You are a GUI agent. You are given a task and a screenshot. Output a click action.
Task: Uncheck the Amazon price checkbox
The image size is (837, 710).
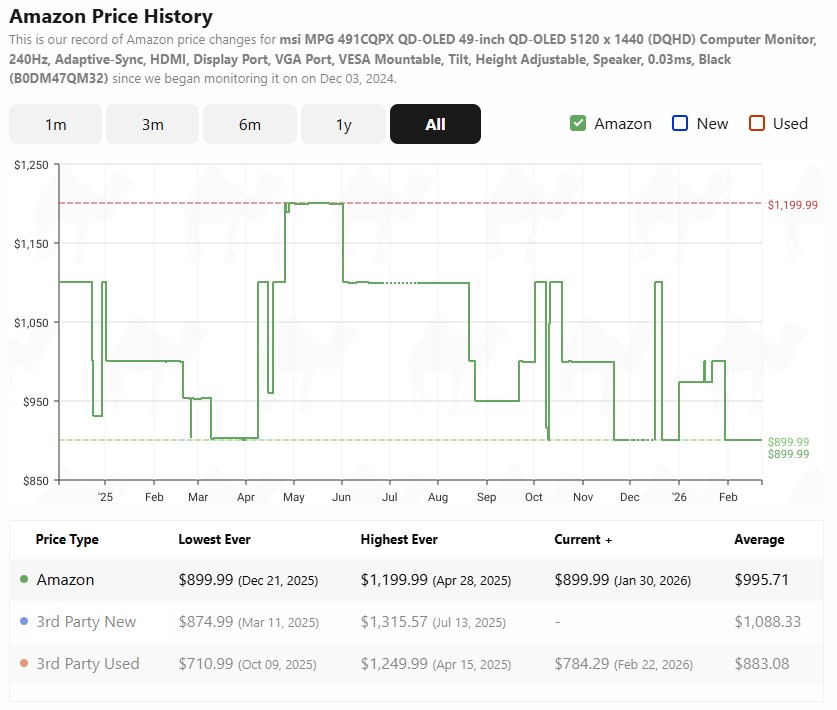click(x=578, y=123)
